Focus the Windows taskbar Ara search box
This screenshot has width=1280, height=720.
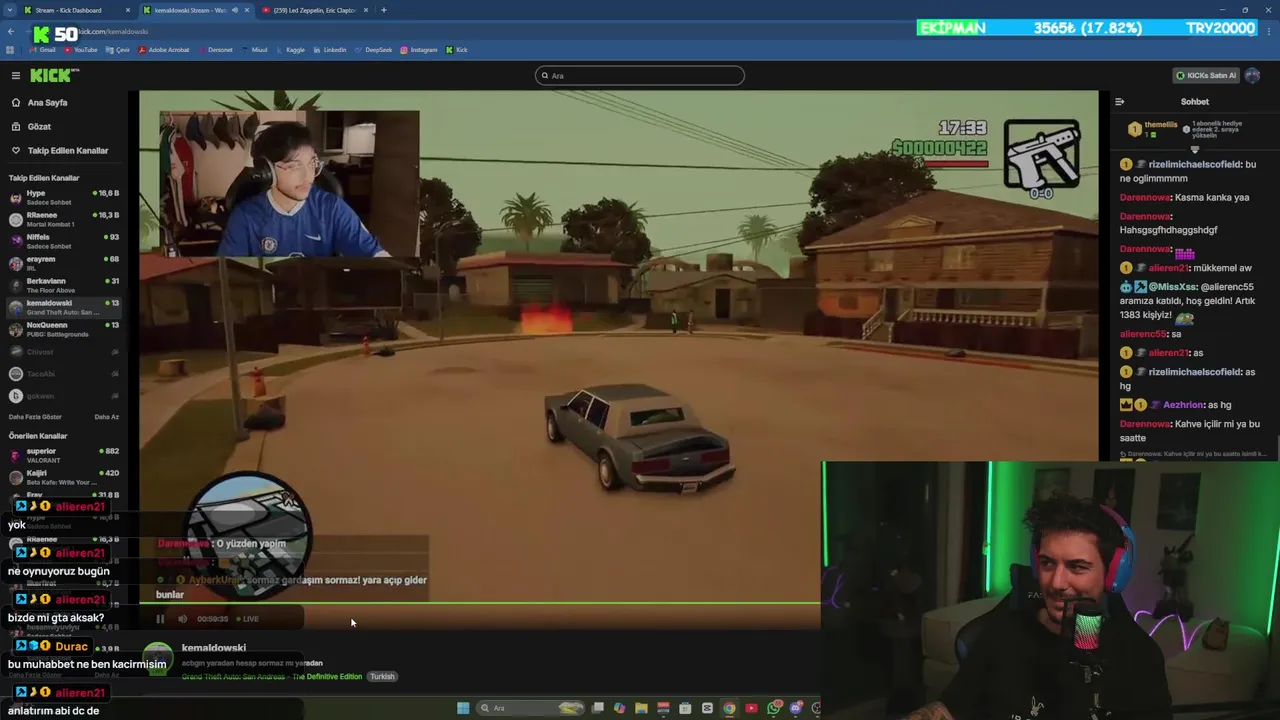click(x=530, y=708)
